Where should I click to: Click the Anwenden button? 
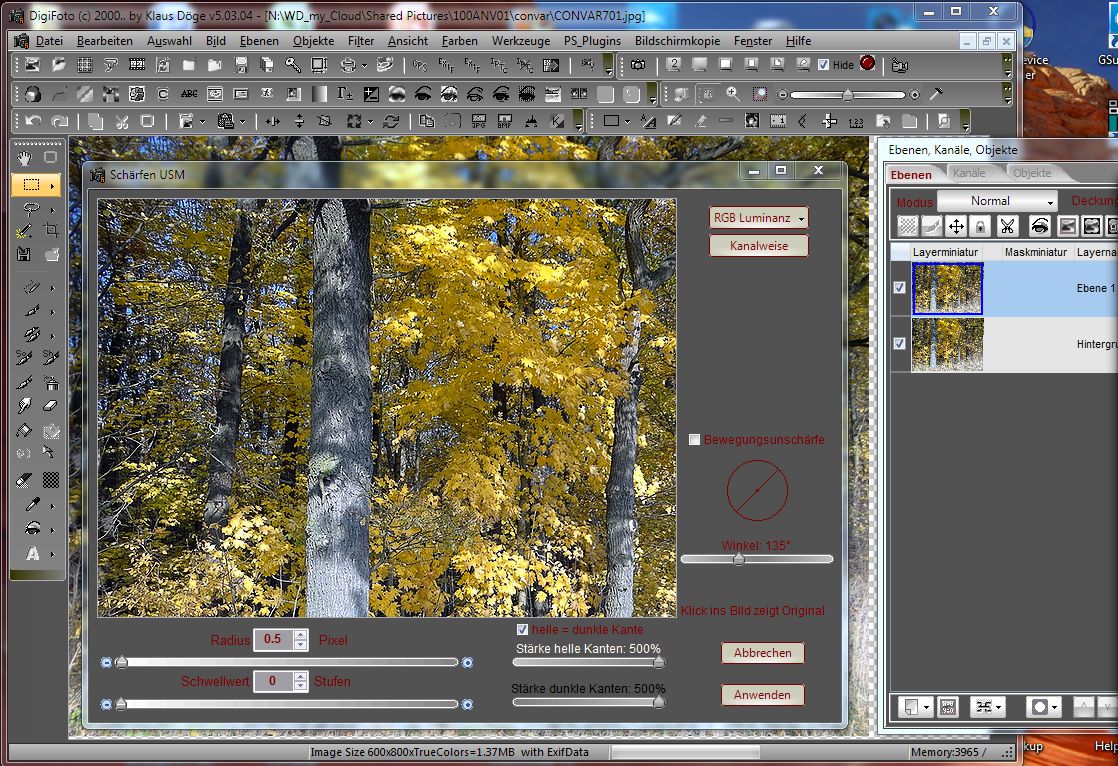(762, 694)
